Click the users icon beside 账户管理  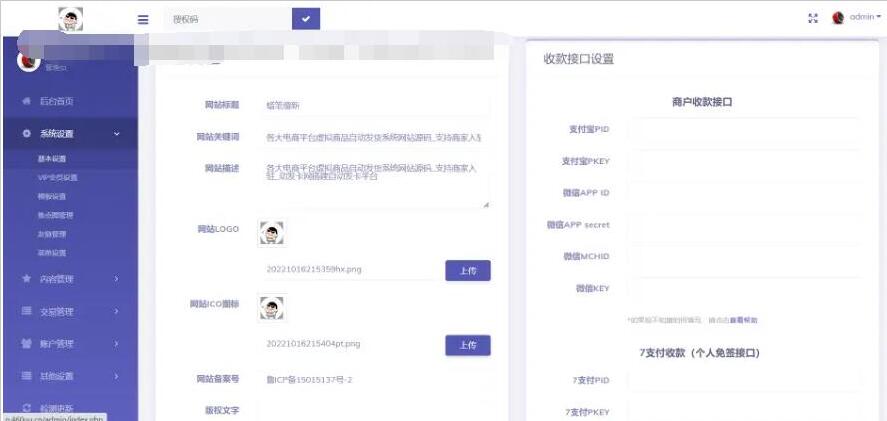tap(27, 343)
